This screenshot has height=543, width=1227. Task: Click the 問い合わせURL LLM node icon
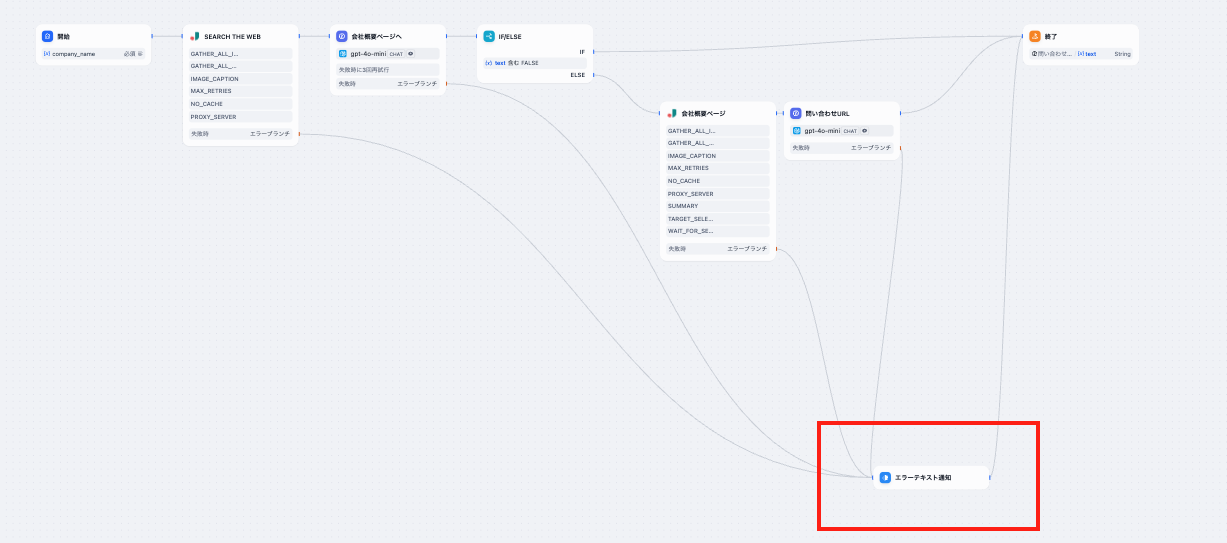(x=796, y=113)
